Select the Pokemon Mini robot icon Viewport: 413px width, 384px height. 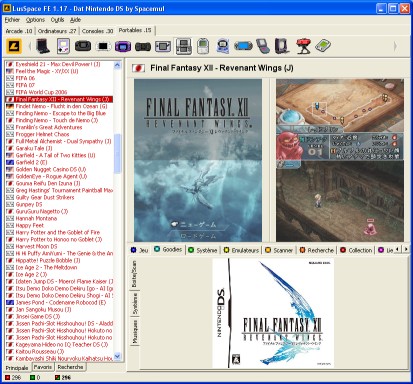223,46
